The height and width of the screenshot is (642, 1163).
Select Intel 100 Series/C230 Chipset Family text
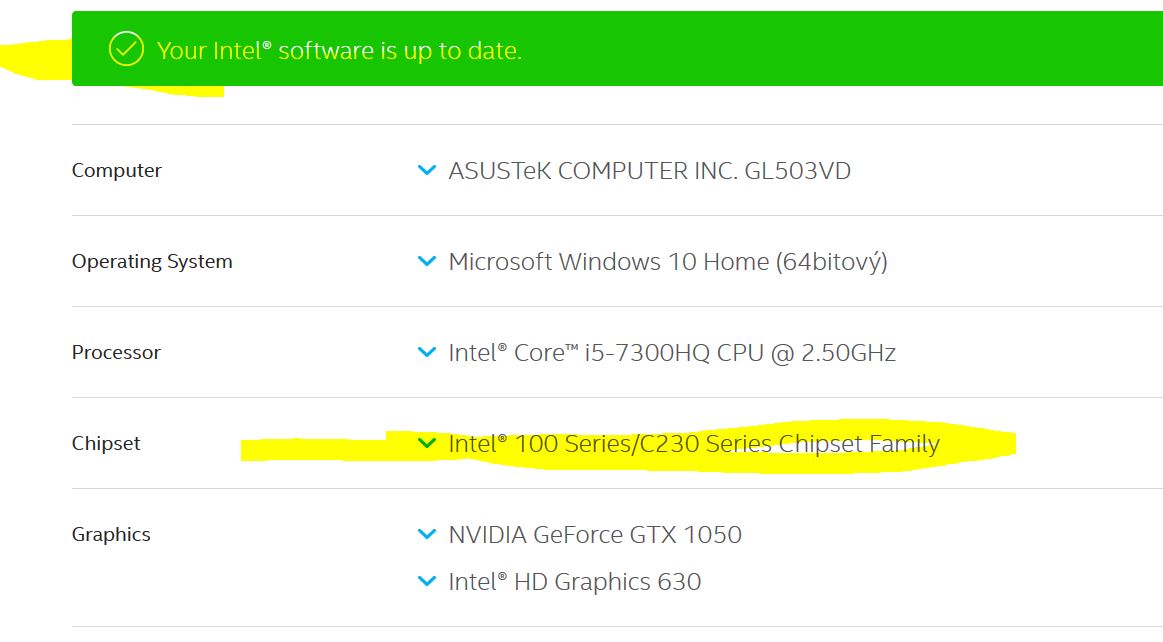pos(693,444)
